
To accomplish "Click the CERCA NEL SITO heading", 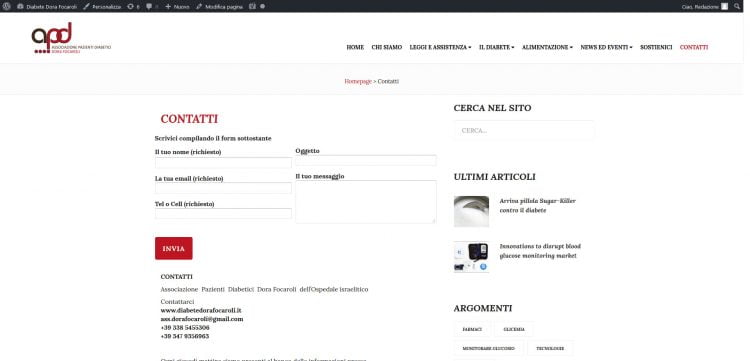I will pyautogui.click(x=492, y=108).
